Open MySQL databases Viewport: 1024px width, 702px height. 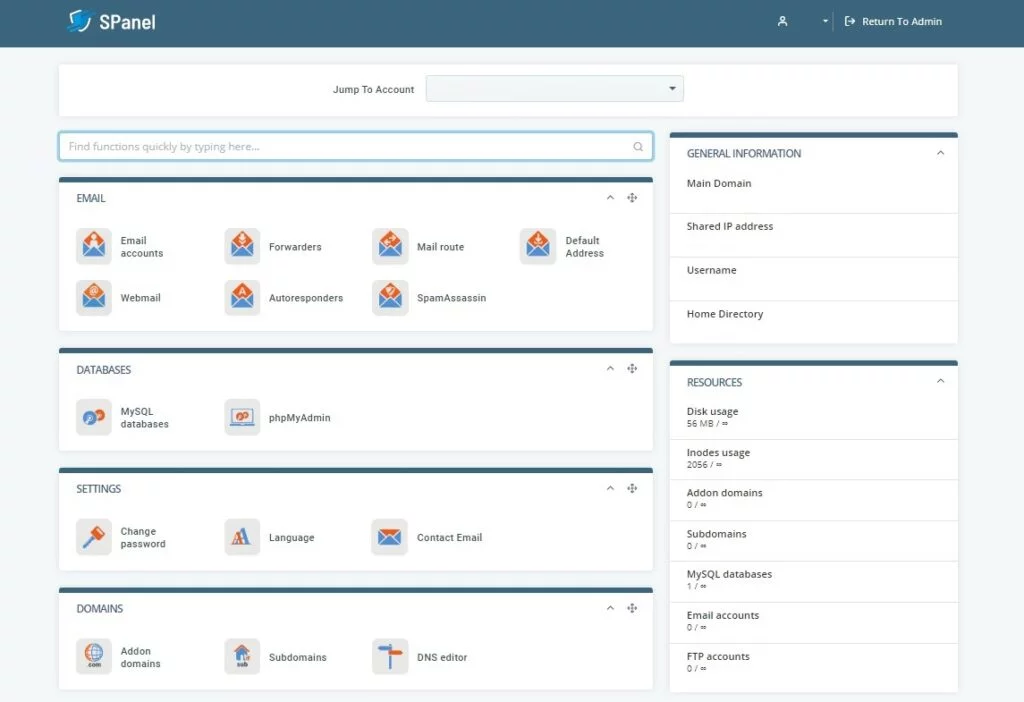94,417
